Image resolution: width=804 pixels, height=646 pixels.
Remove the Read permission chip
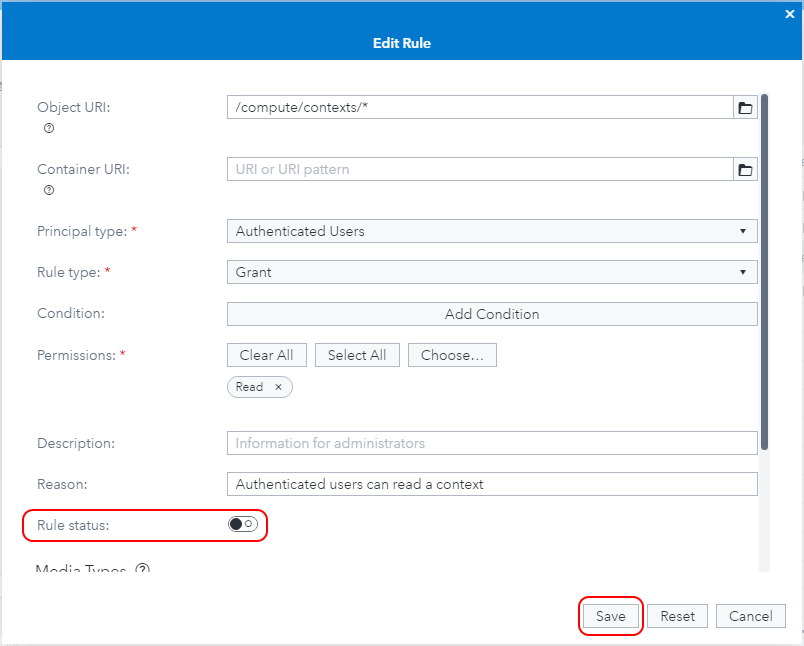[x=278, y=387]
